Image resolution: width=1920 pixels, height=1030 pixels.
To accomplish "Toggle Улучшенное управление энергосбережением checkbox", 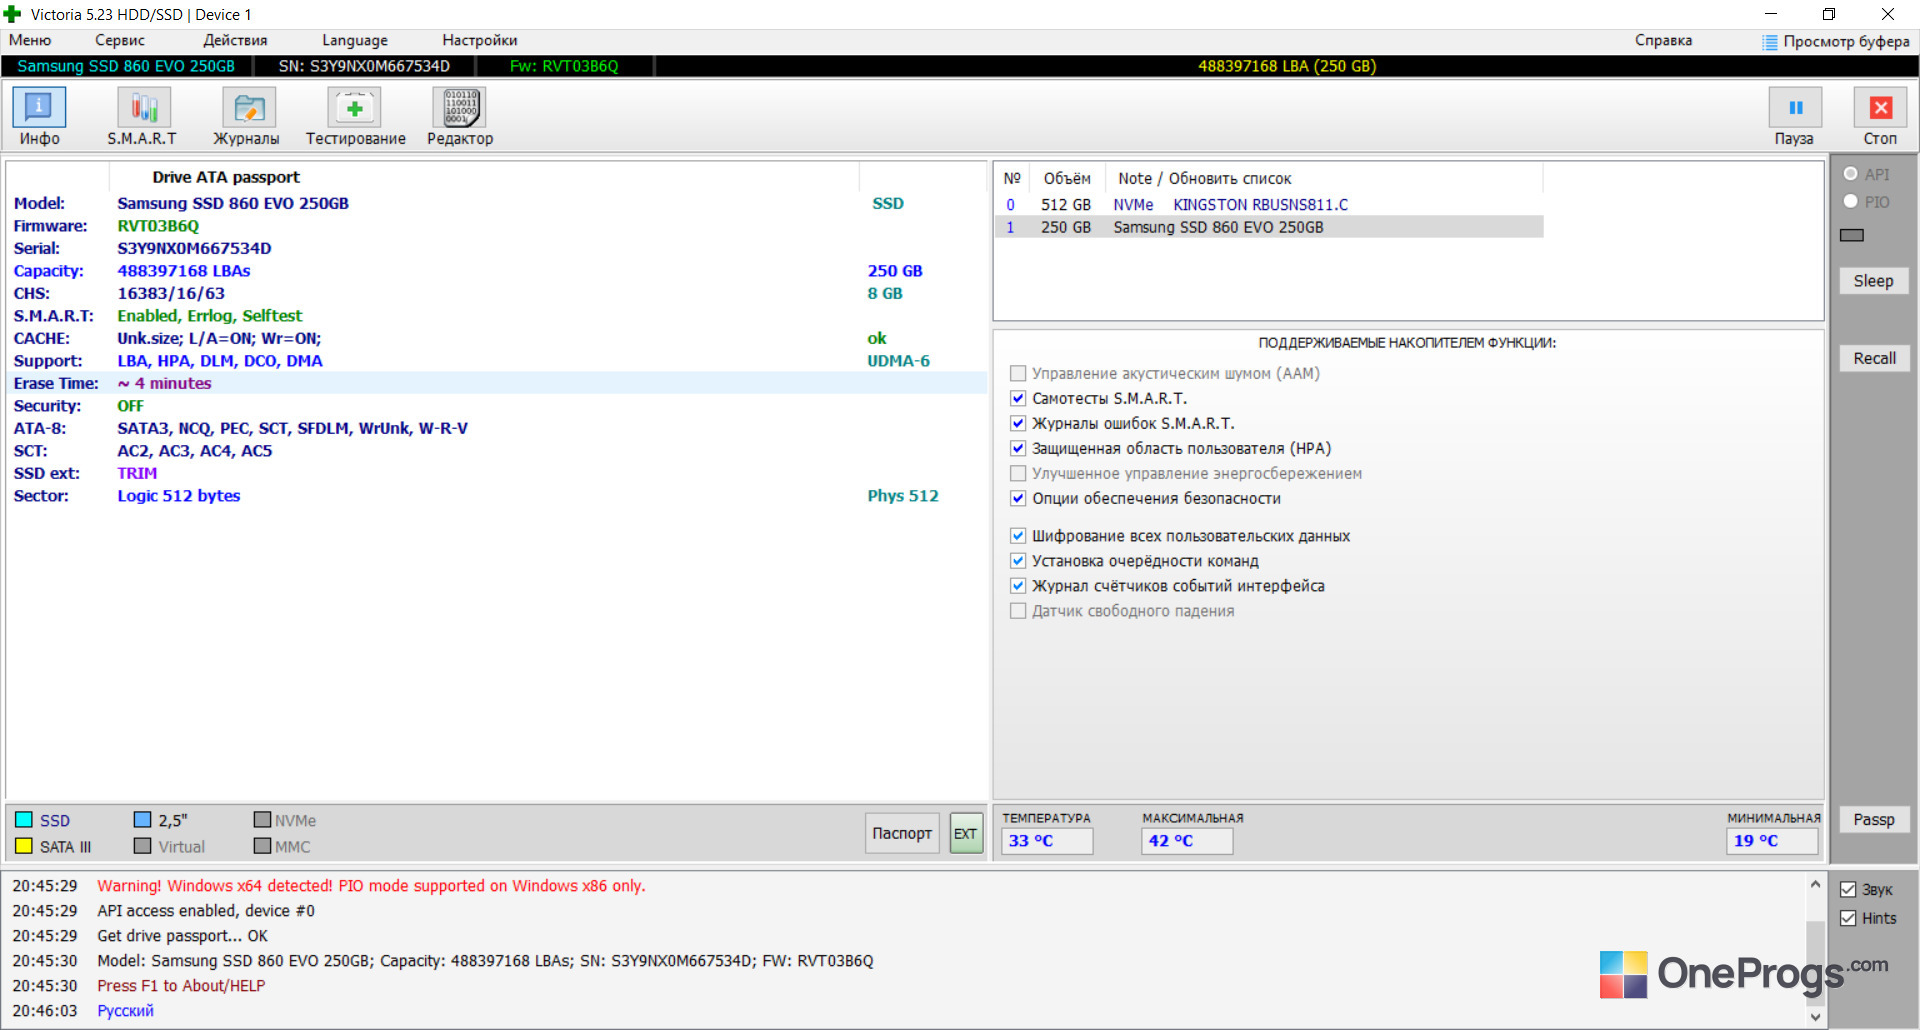I will (x=1018, y=473).
